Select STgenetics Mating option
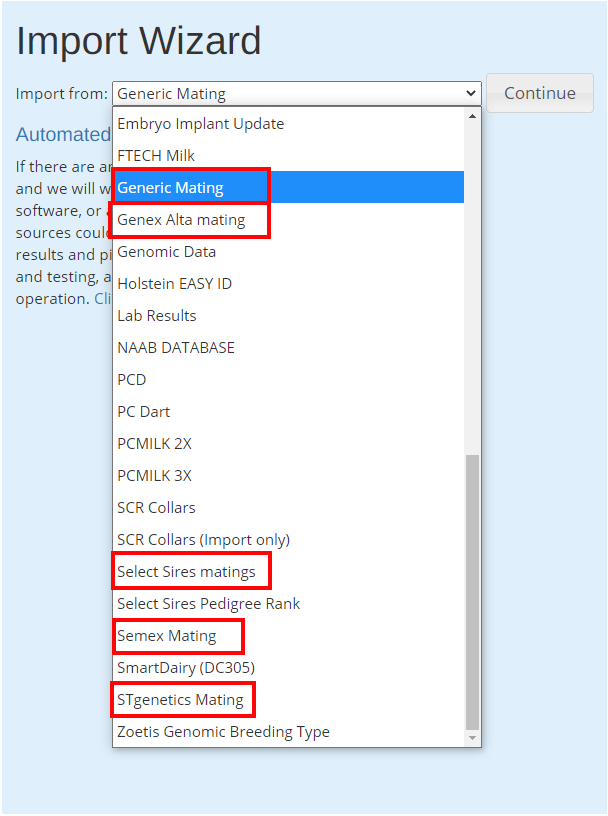 tap(288, 699)
